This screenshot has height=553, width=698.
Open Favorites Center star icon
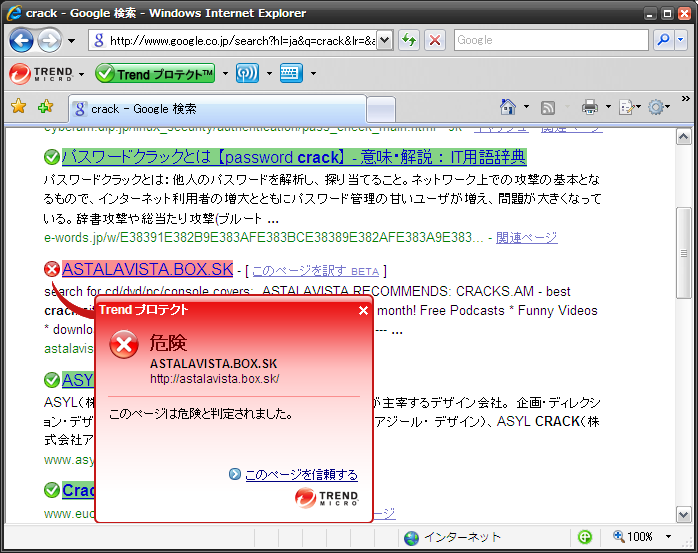point(19,106)
